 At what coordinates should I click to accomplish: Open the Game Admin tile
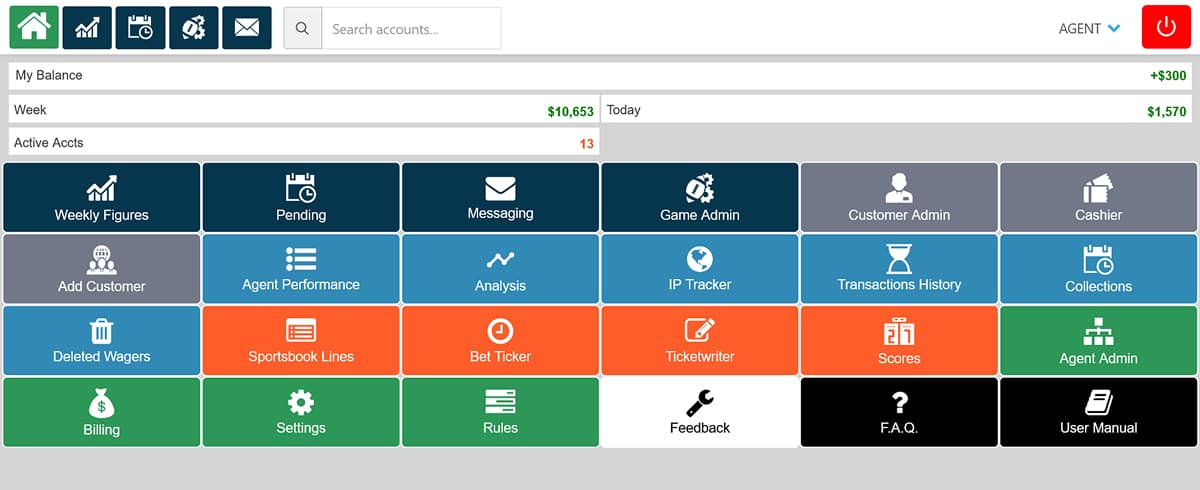pos(700,198)
